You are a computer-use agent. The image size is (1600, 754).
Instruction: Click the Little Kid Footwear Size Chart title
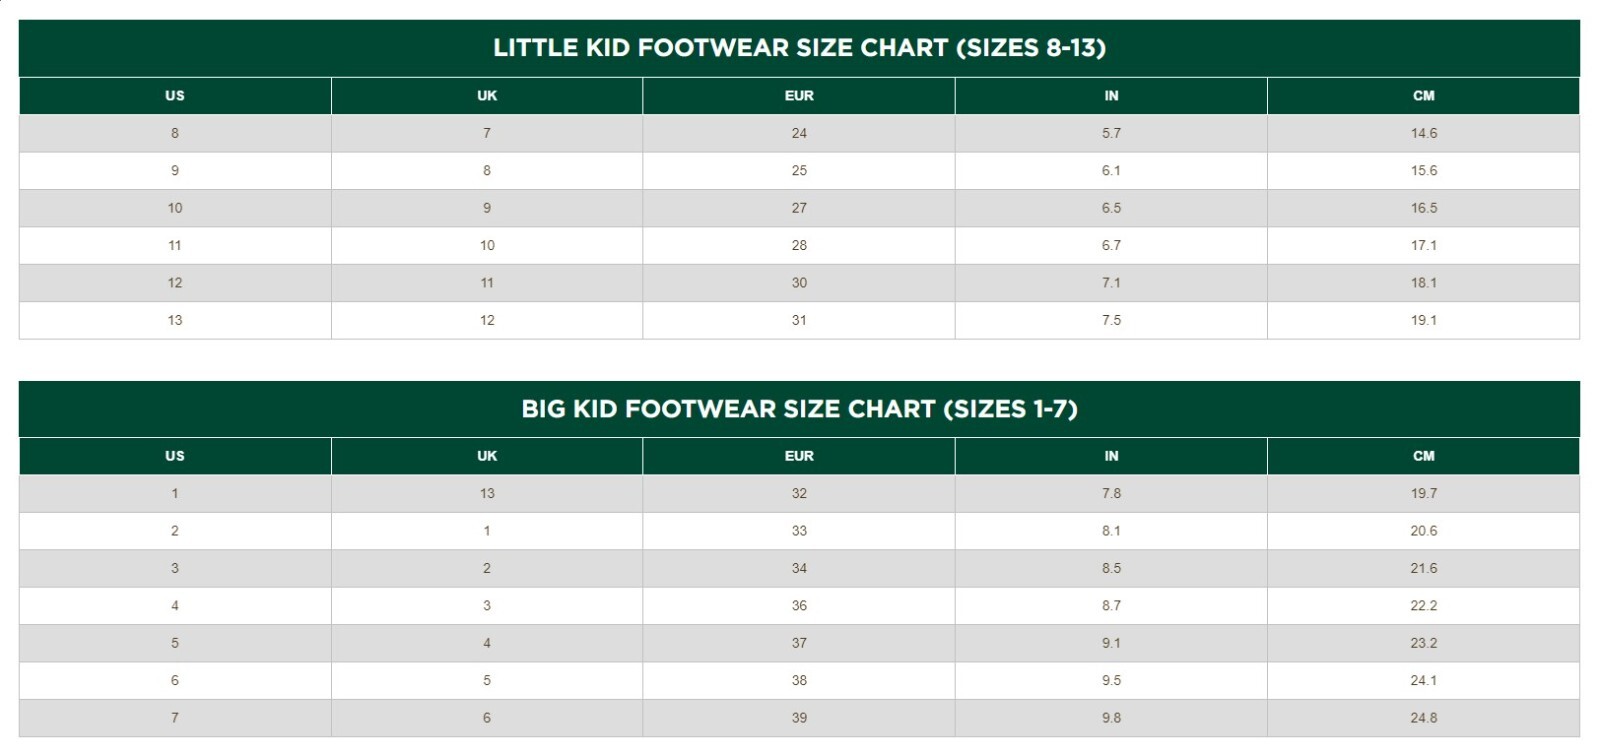click(x=799, y=48)
